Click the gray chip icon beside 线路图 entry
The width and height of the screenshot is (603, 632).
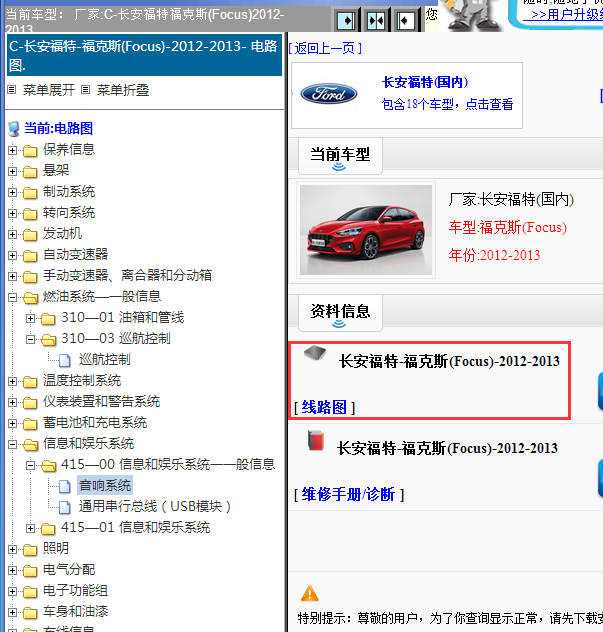[x=315, y=353]
